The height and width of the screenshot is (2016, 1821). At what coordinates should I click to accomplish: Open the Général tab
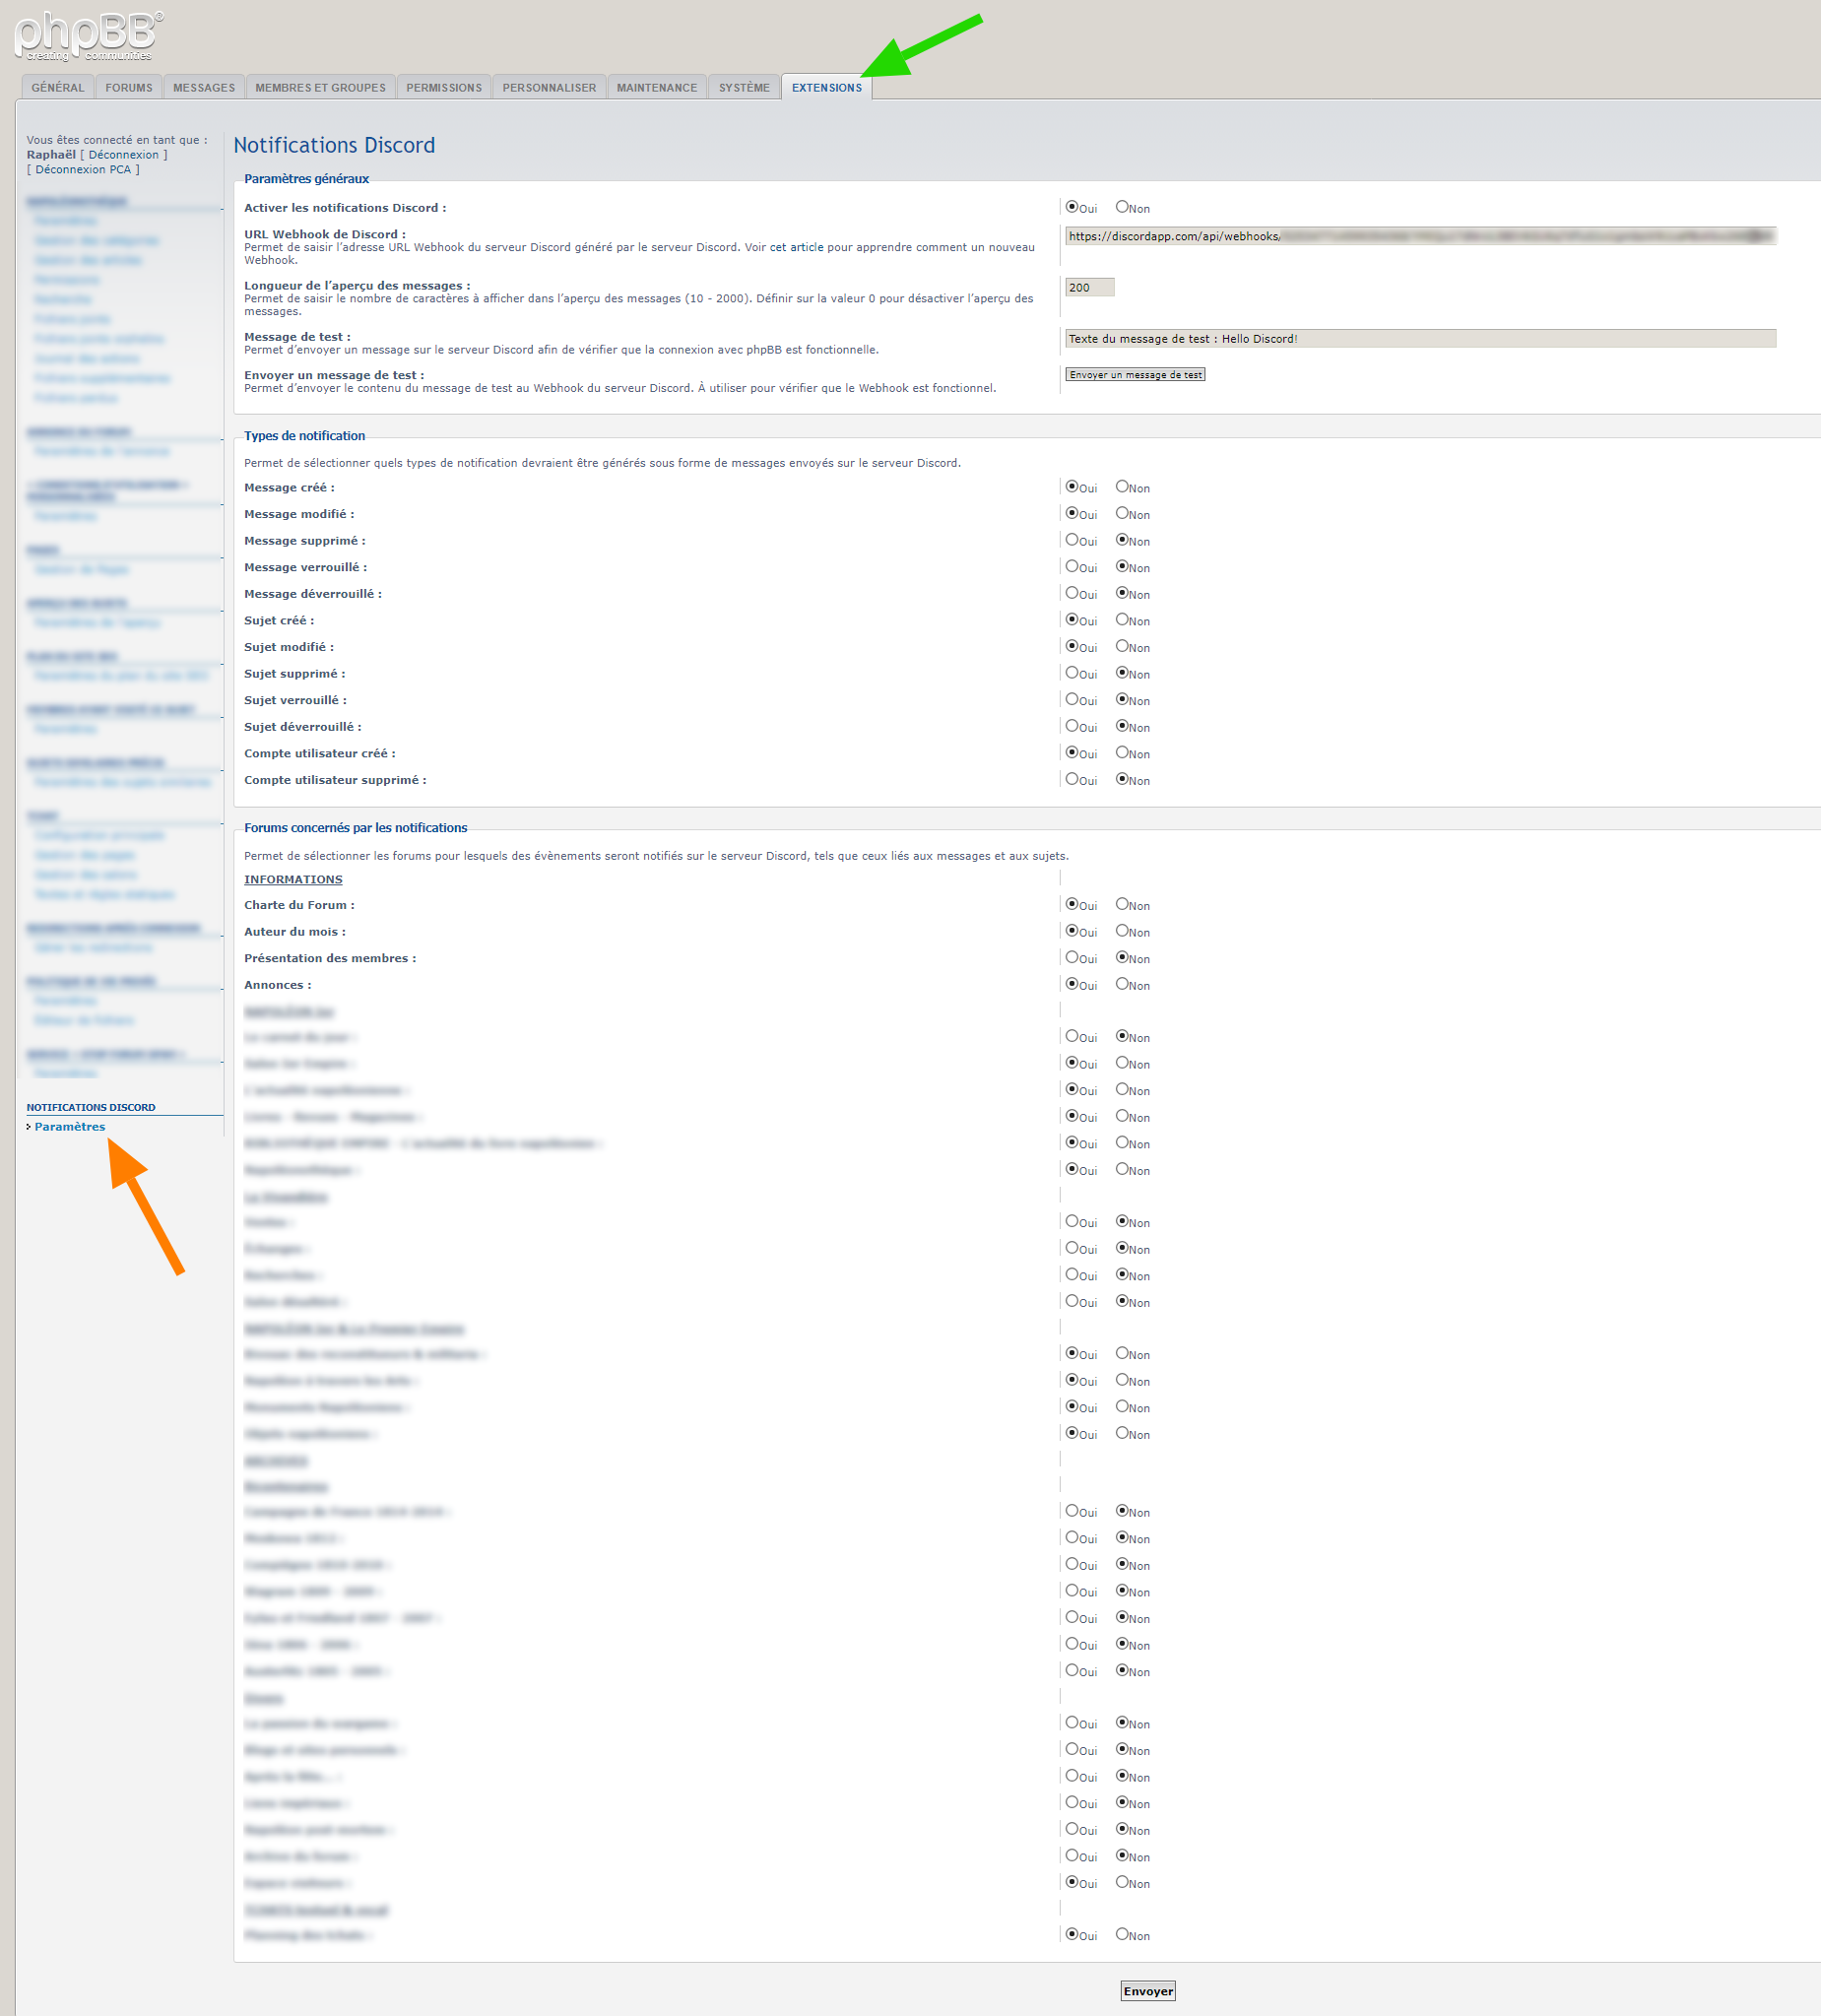pos(58,88)
